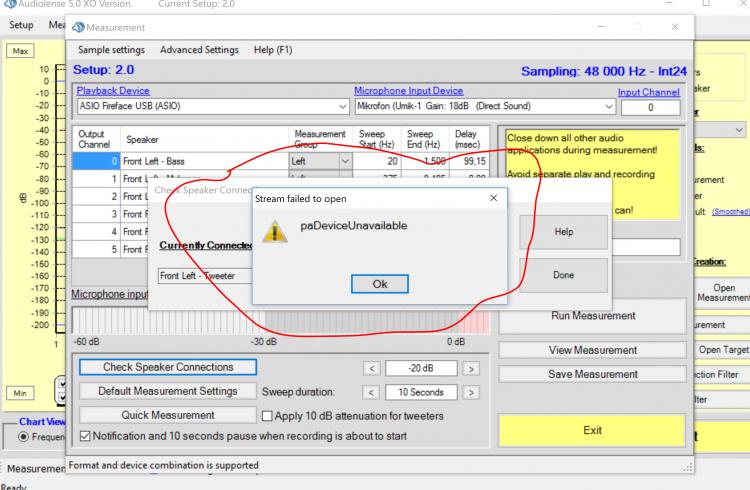Screen dimensions: 750x490
Task: Click Open Measurement button in main window
Action: pyautogui.click(x=723, y=292)
